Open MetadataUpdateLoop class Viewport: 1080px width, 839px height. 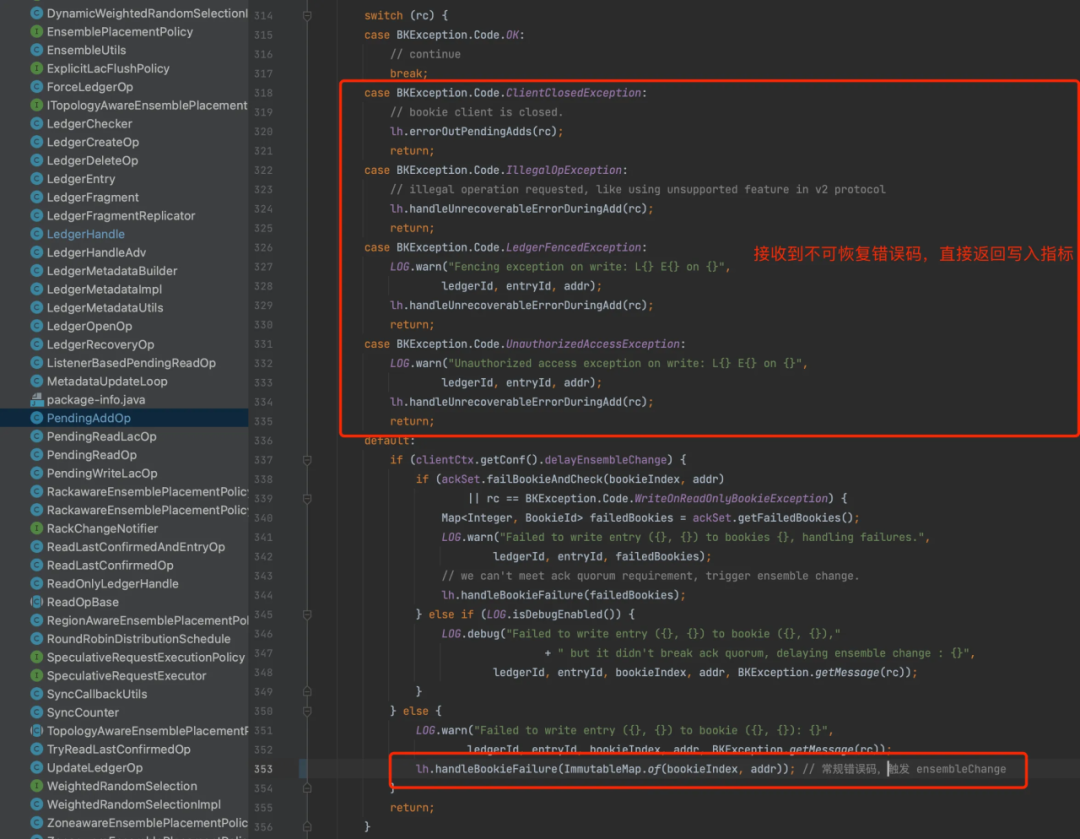(107, 381)
